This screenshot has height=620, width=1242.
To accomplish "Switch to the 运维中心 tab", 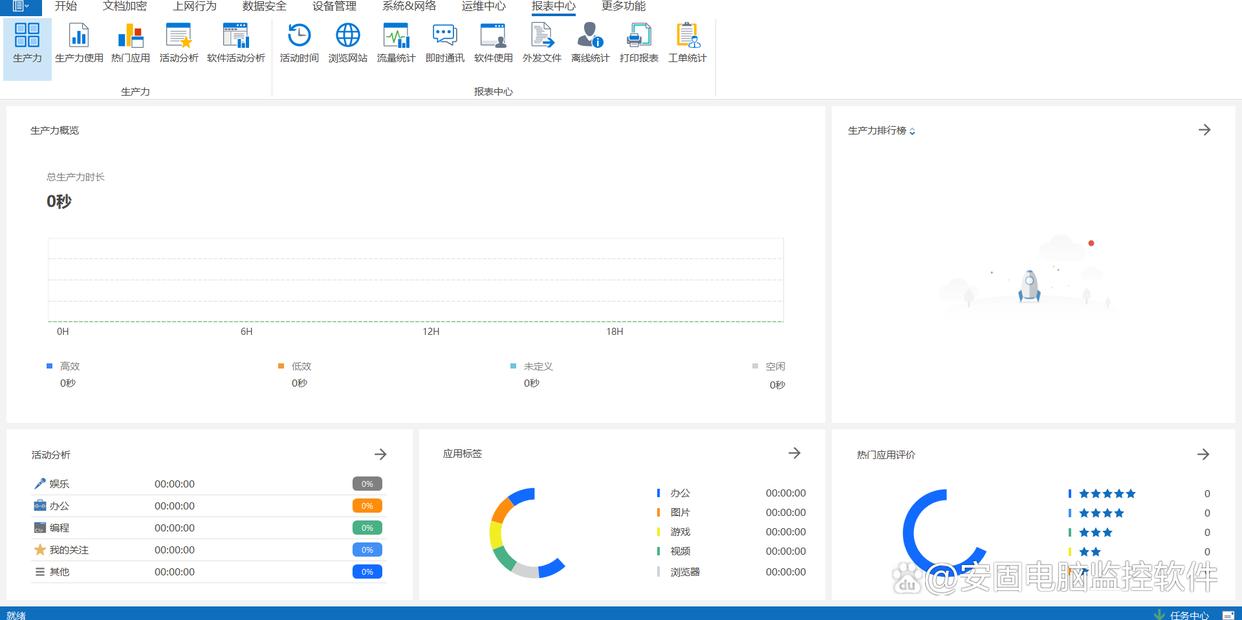I will (x=483, y=6).
